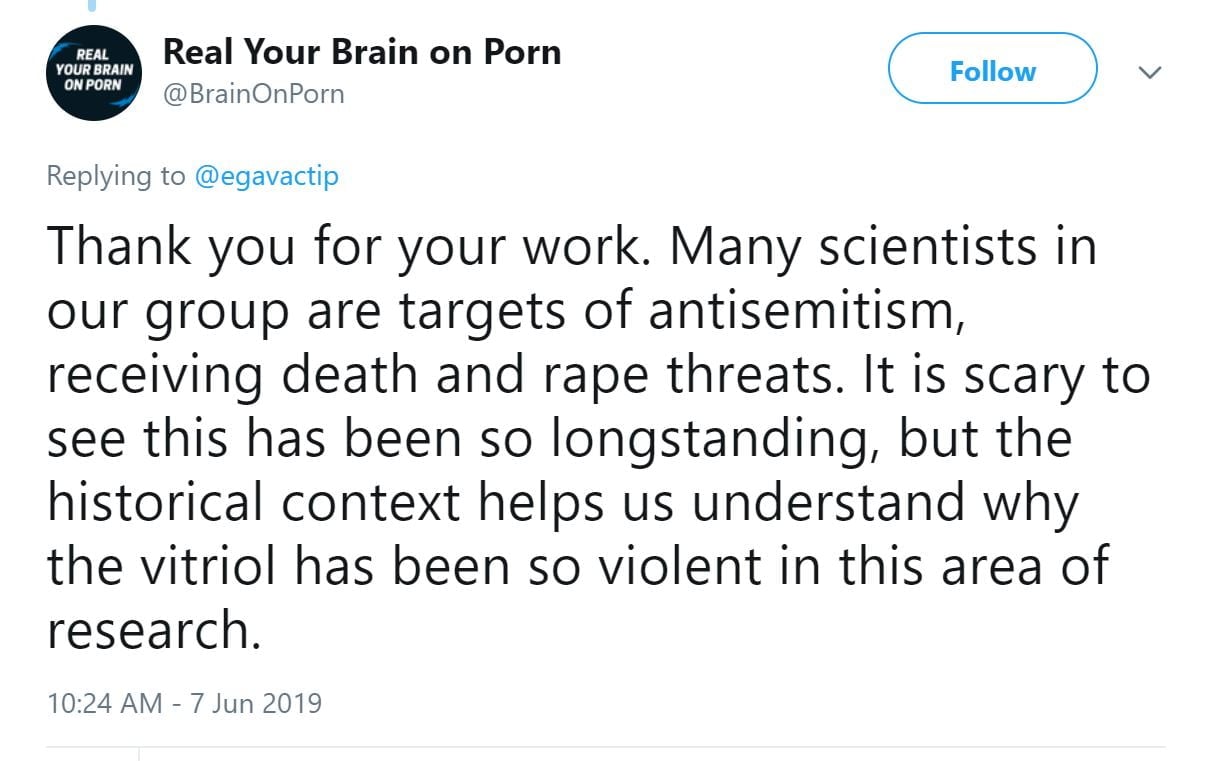1206x761 pixels.
Task: Click the "Replying to" label
Action: [x=115, y=177]
